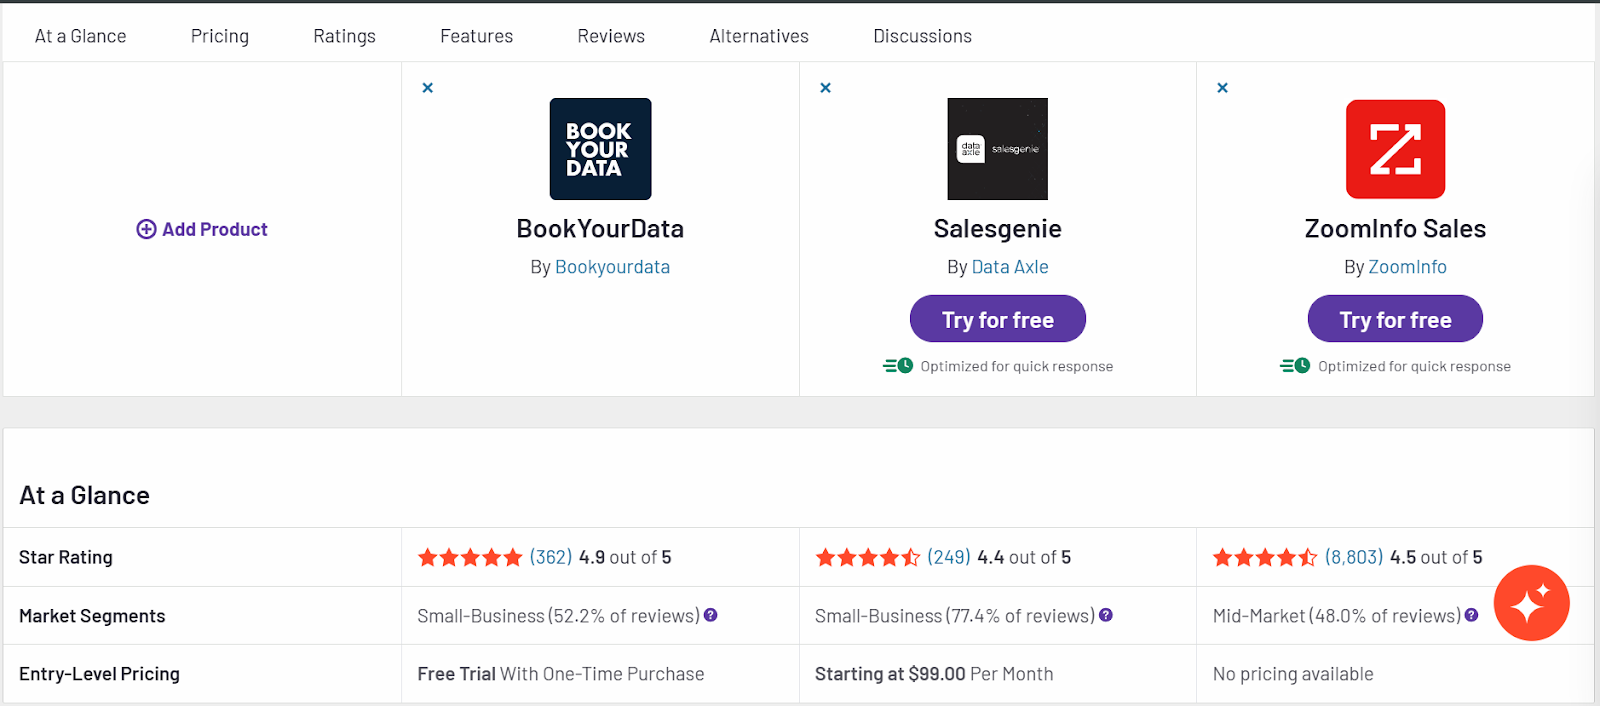Image resolution: width=1600 pixels, height=706 pixels.
Task: Remove BookYourData from comparison with its X icon
Action: pos(427,88)
